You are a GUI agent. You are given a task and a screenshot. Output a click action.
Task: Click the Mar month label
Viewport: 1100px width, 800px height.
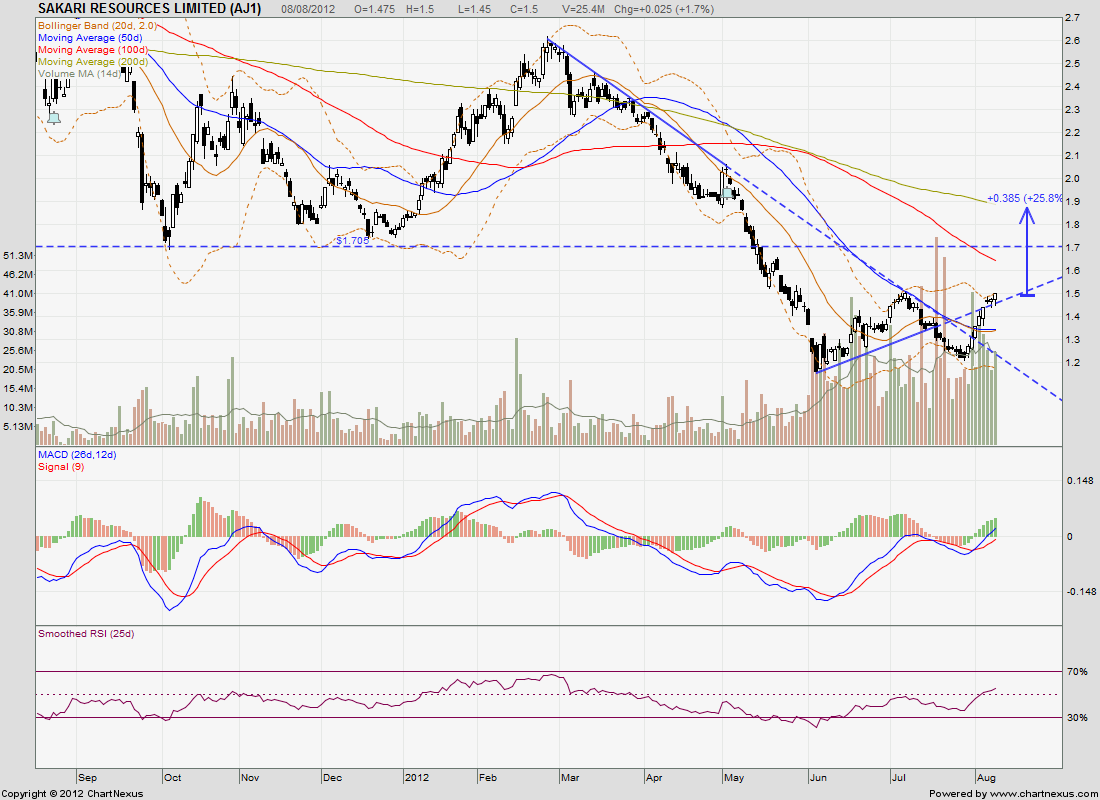(570, 778)
